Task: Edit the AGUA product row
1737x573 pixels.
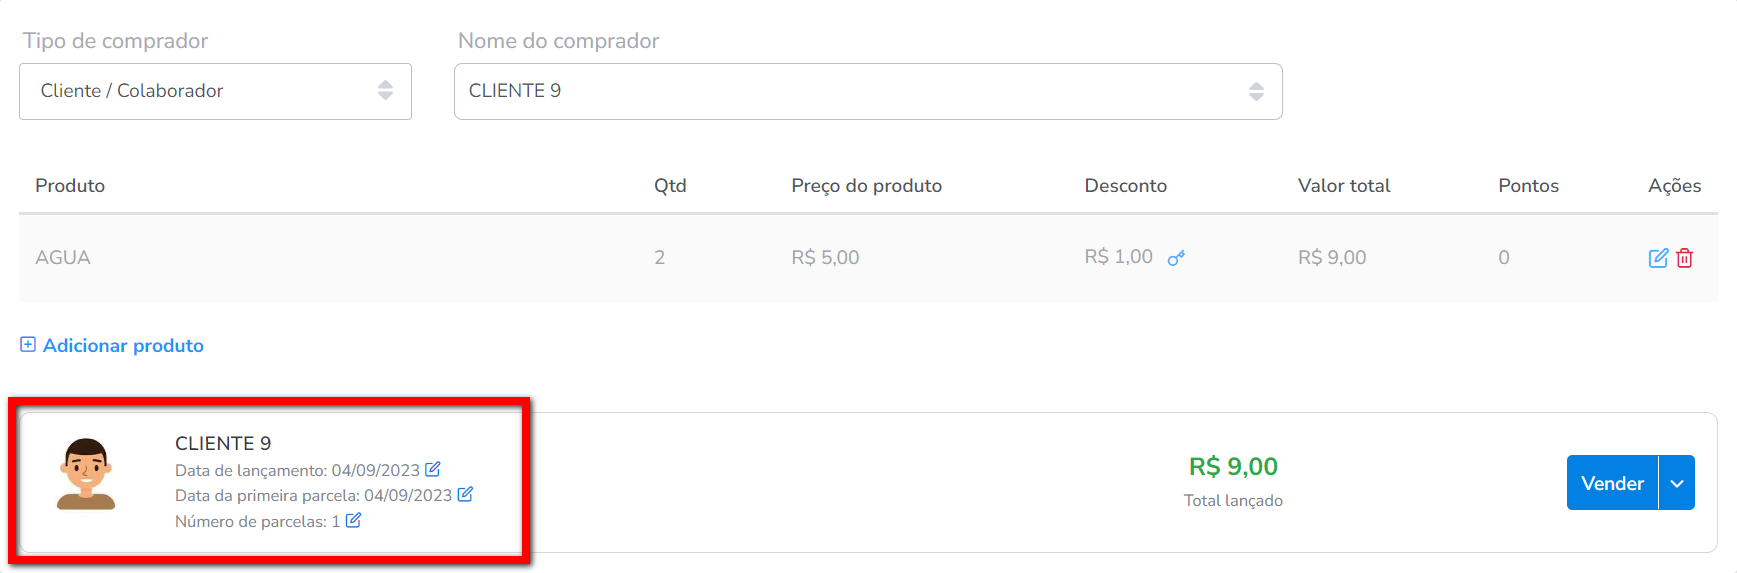Action: [1657, 258]
